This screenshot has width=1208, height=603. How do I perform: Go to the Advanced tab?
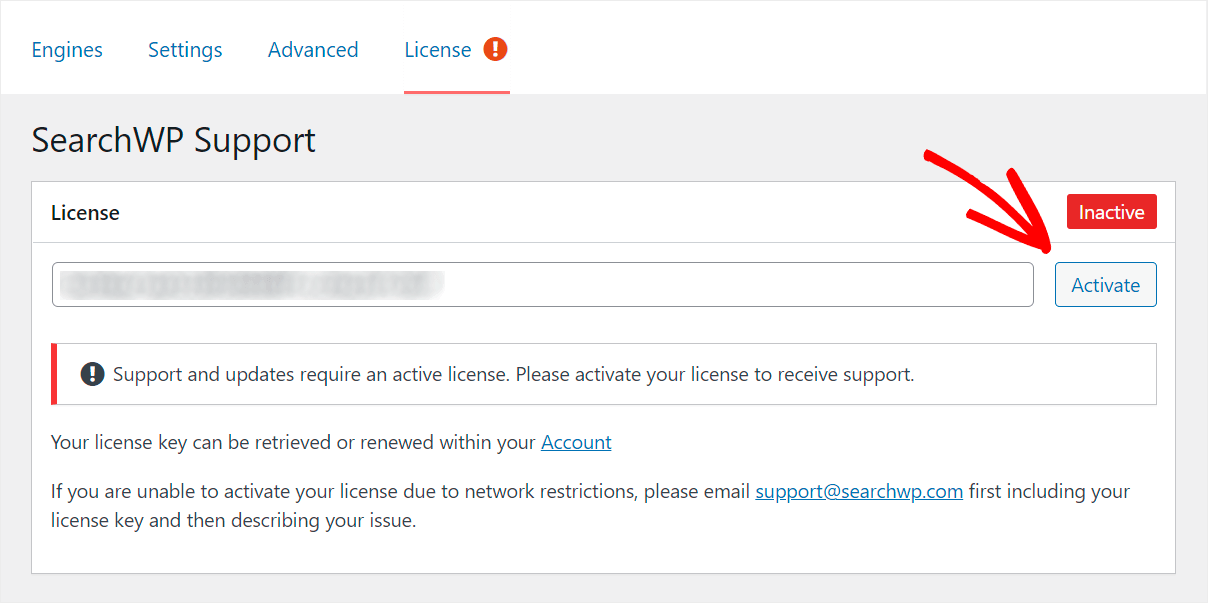point(313,50)
